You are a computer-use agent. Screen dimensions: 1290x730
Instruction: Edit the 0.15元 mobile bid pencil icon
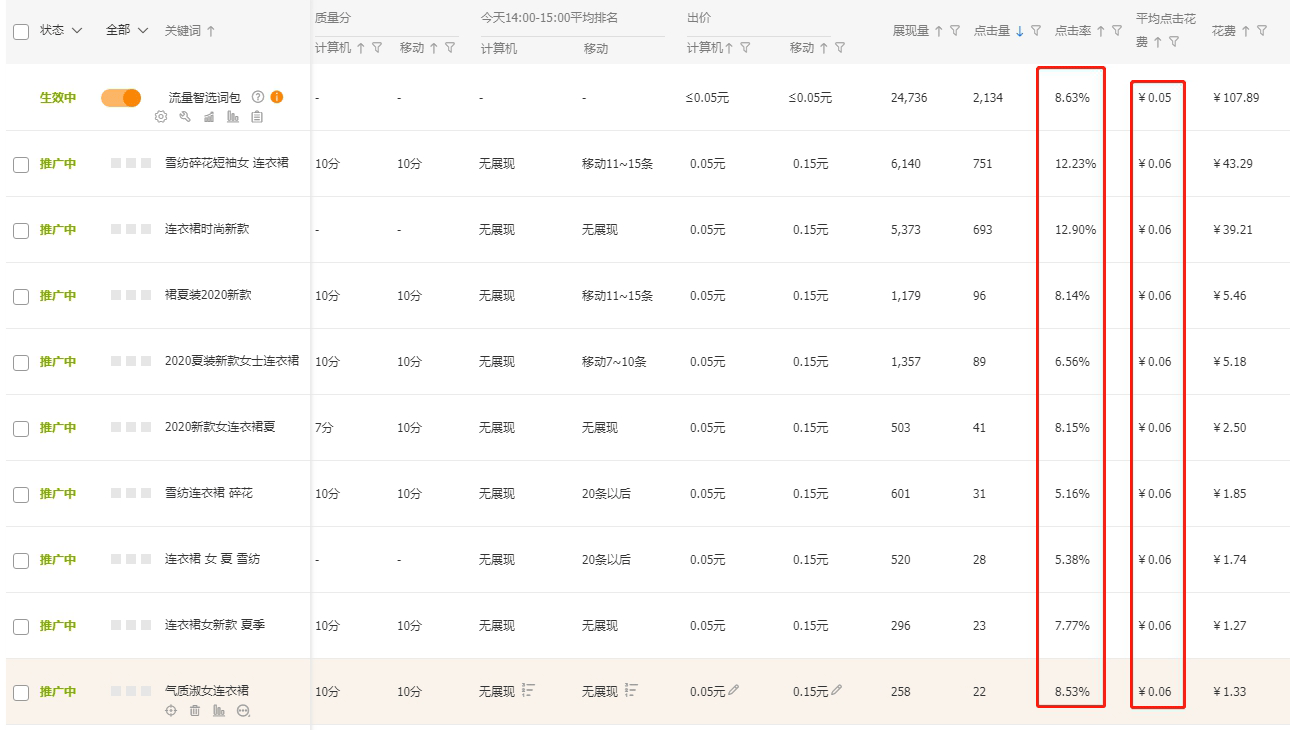click(x=837, y=690)
